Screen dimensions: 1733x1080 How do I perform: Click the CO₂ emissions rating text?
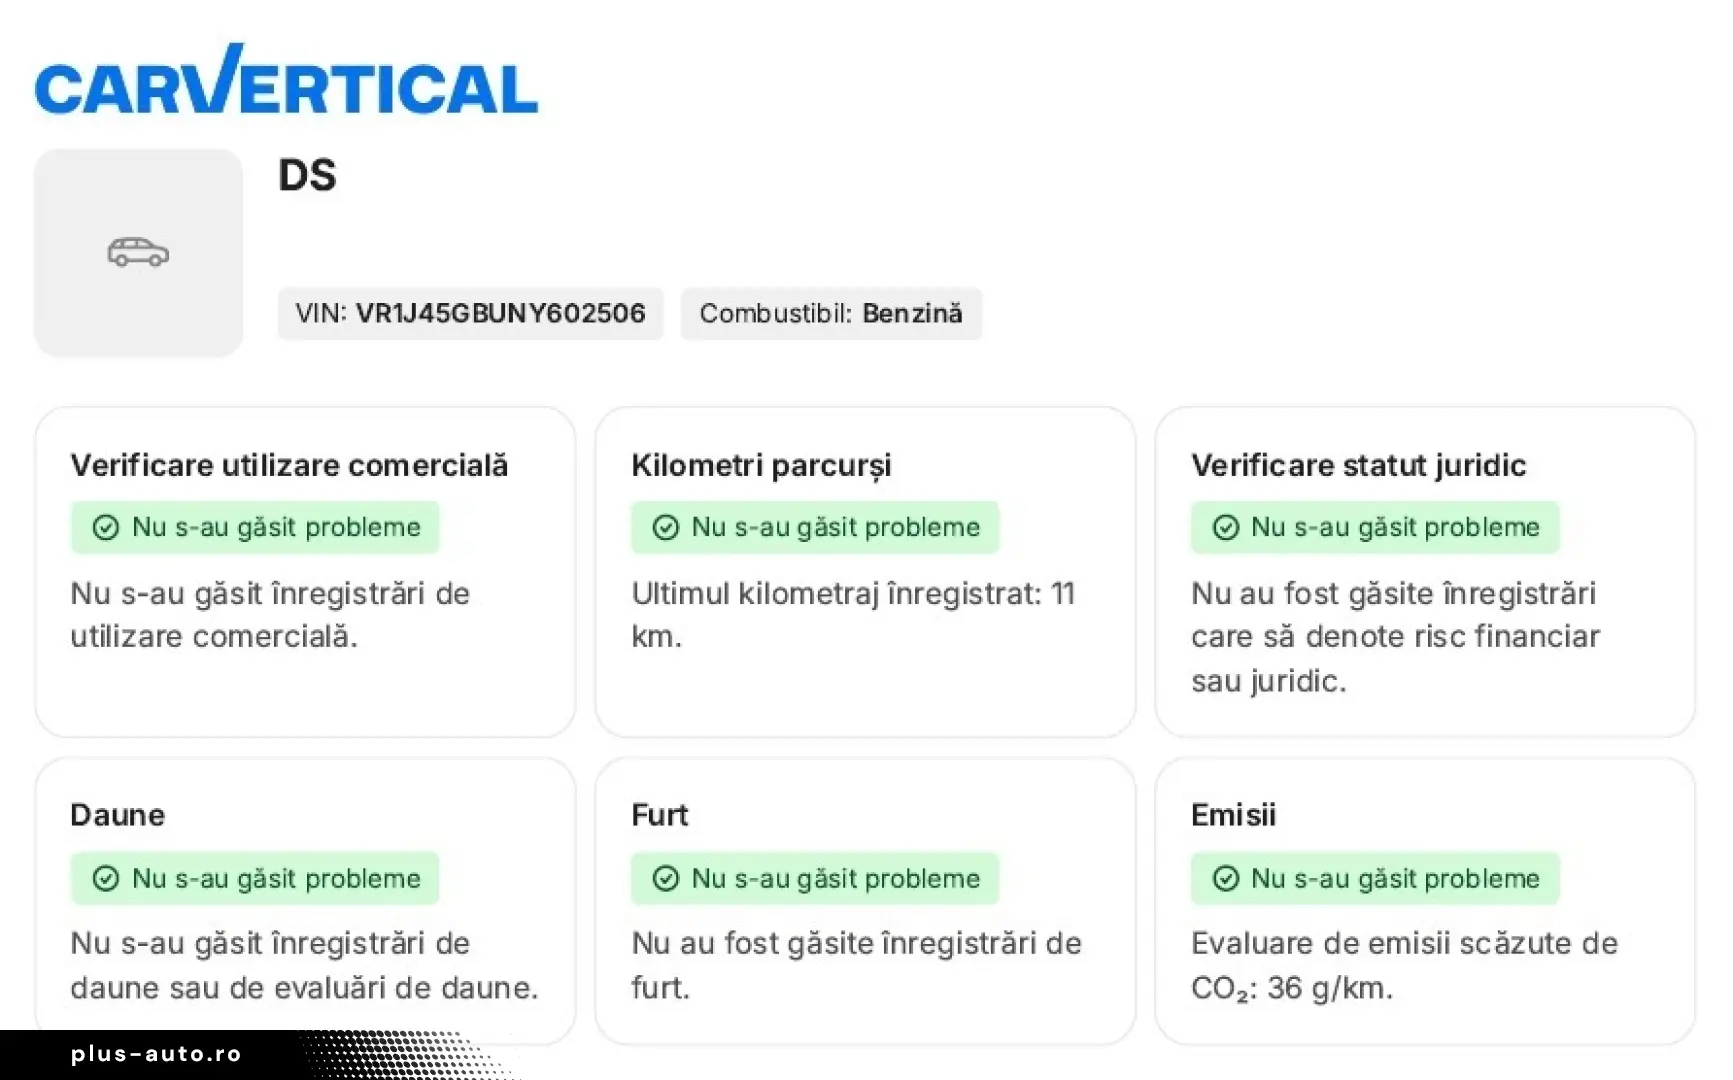1403,966
